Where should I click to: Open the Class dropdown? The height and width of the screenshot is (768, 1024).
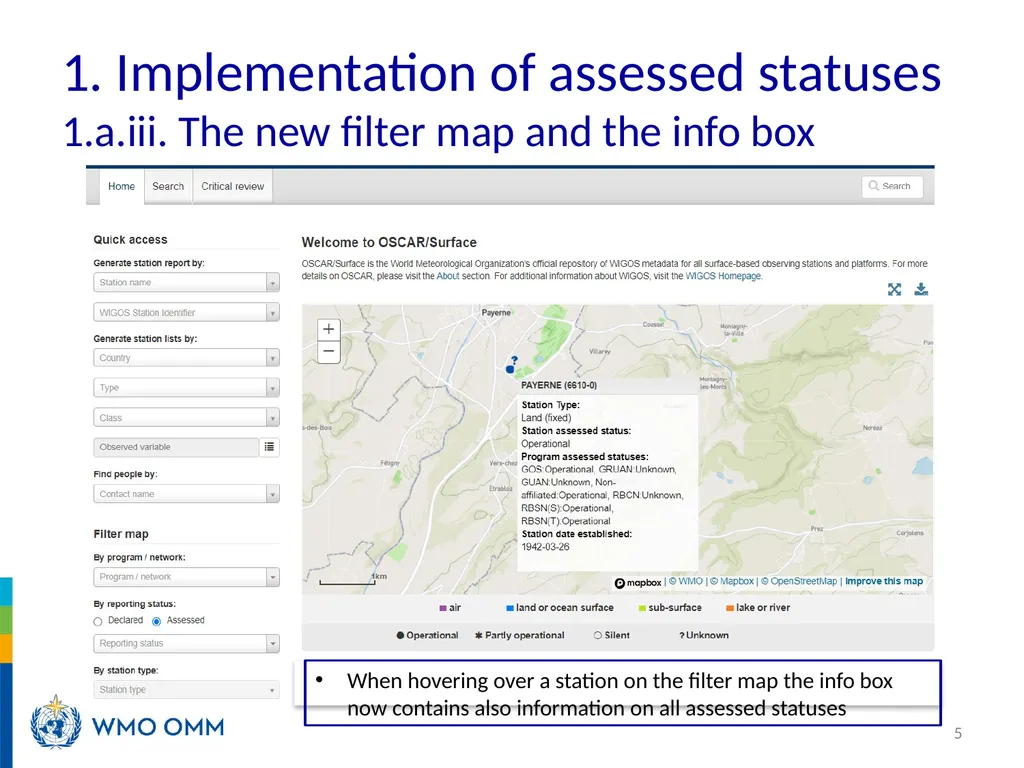[186, 417]
